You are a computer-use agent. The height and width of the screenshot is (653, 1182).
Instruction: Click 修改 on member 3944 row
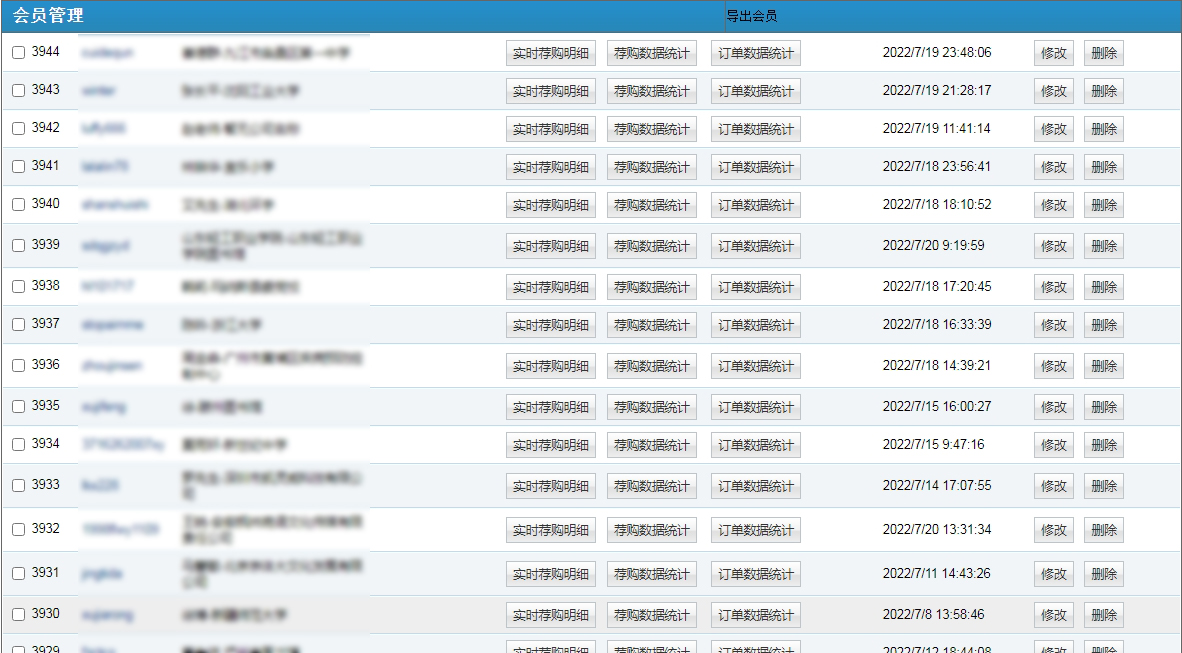[x=1053, y=53]
